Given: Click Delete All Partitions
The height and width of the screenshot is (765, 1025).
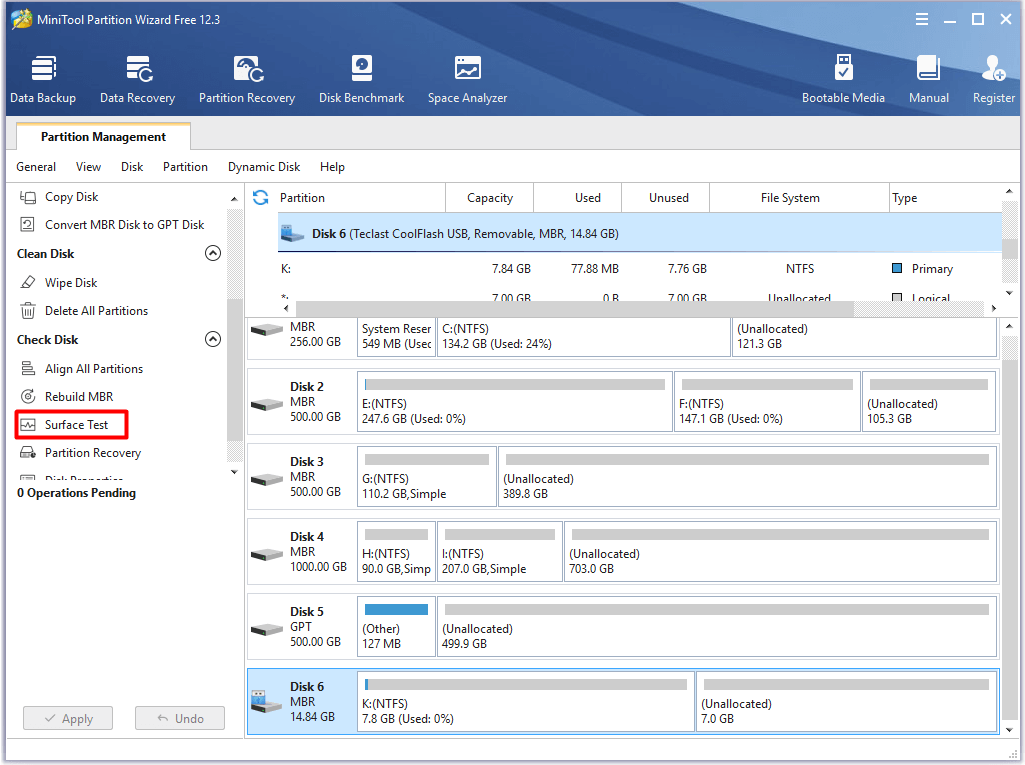Looking at the screenshot, I should click(x=97, y=311).
